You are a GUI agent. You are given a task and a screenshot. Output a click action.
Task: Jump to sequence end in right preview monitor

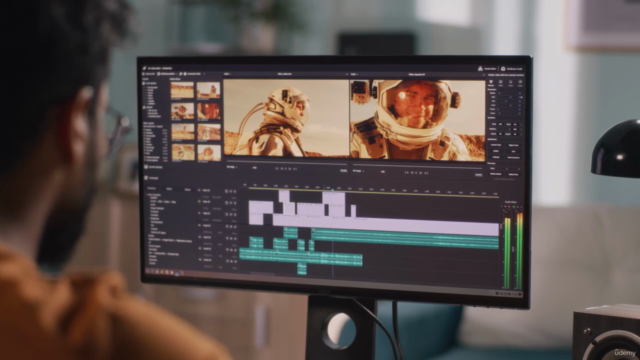(426, 173)
